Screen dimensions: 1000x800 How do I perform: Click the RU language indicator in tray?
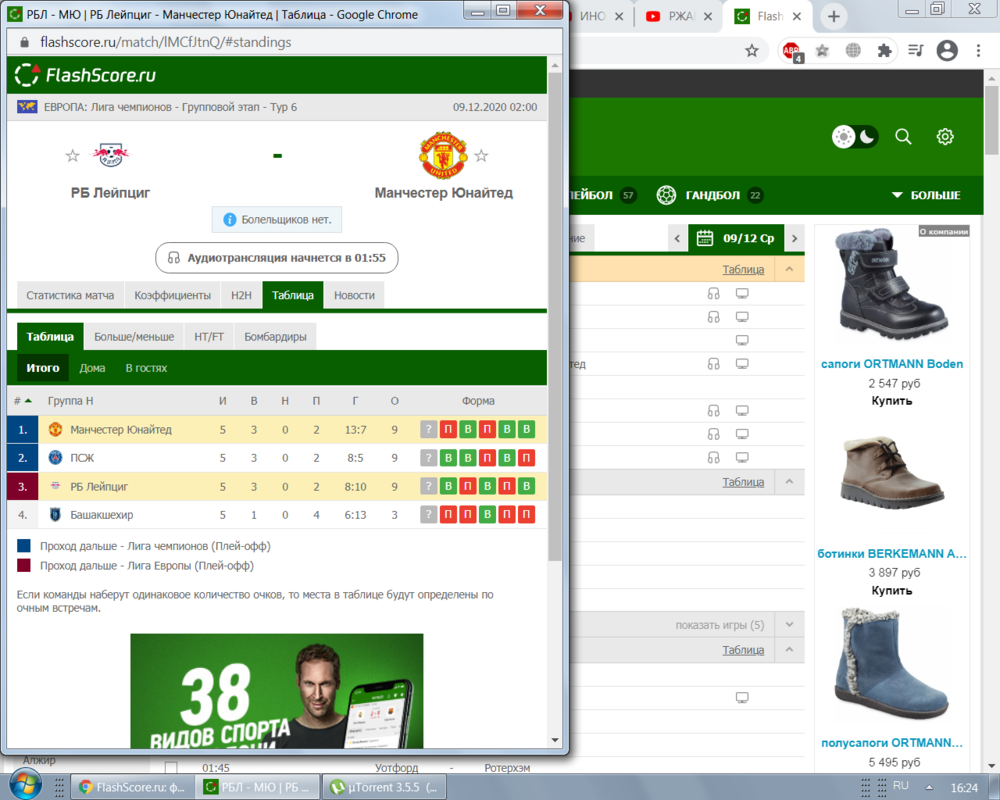(901, 786)
